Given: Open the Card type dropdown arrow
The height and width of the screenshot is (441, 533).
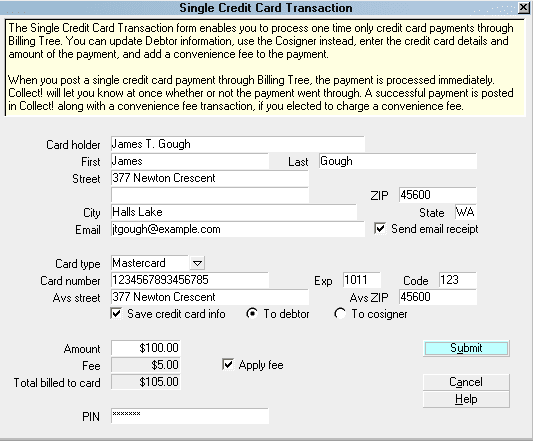Looking at the screenshot, I should click(x=197, y=263).
